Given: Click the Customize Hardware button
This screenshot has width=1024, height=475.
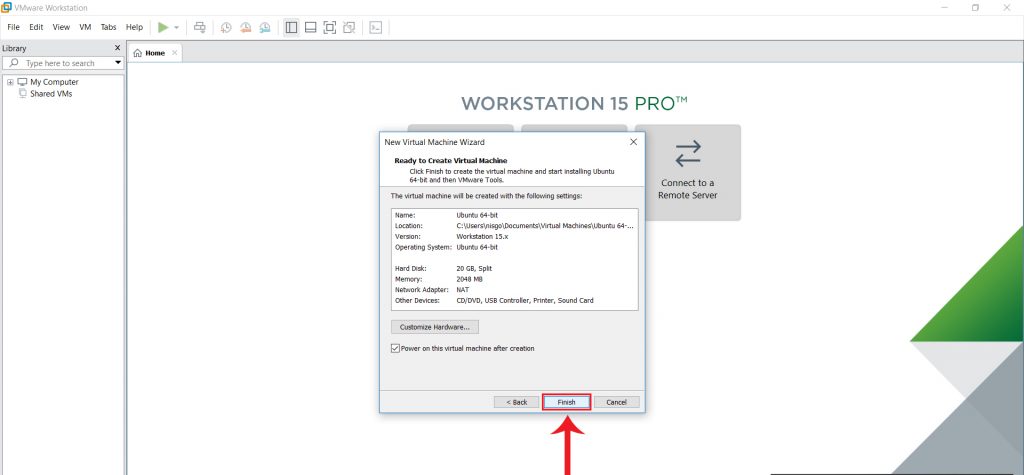Looking at the screenshot, I should 435,327.
